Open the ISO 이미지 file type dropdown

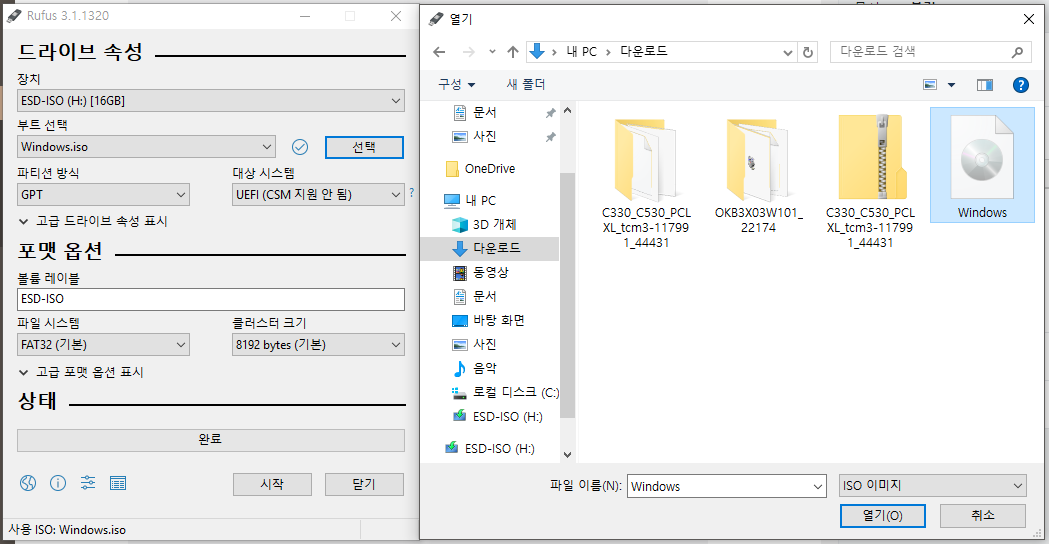pyautogui.click(x=933, y=486)
